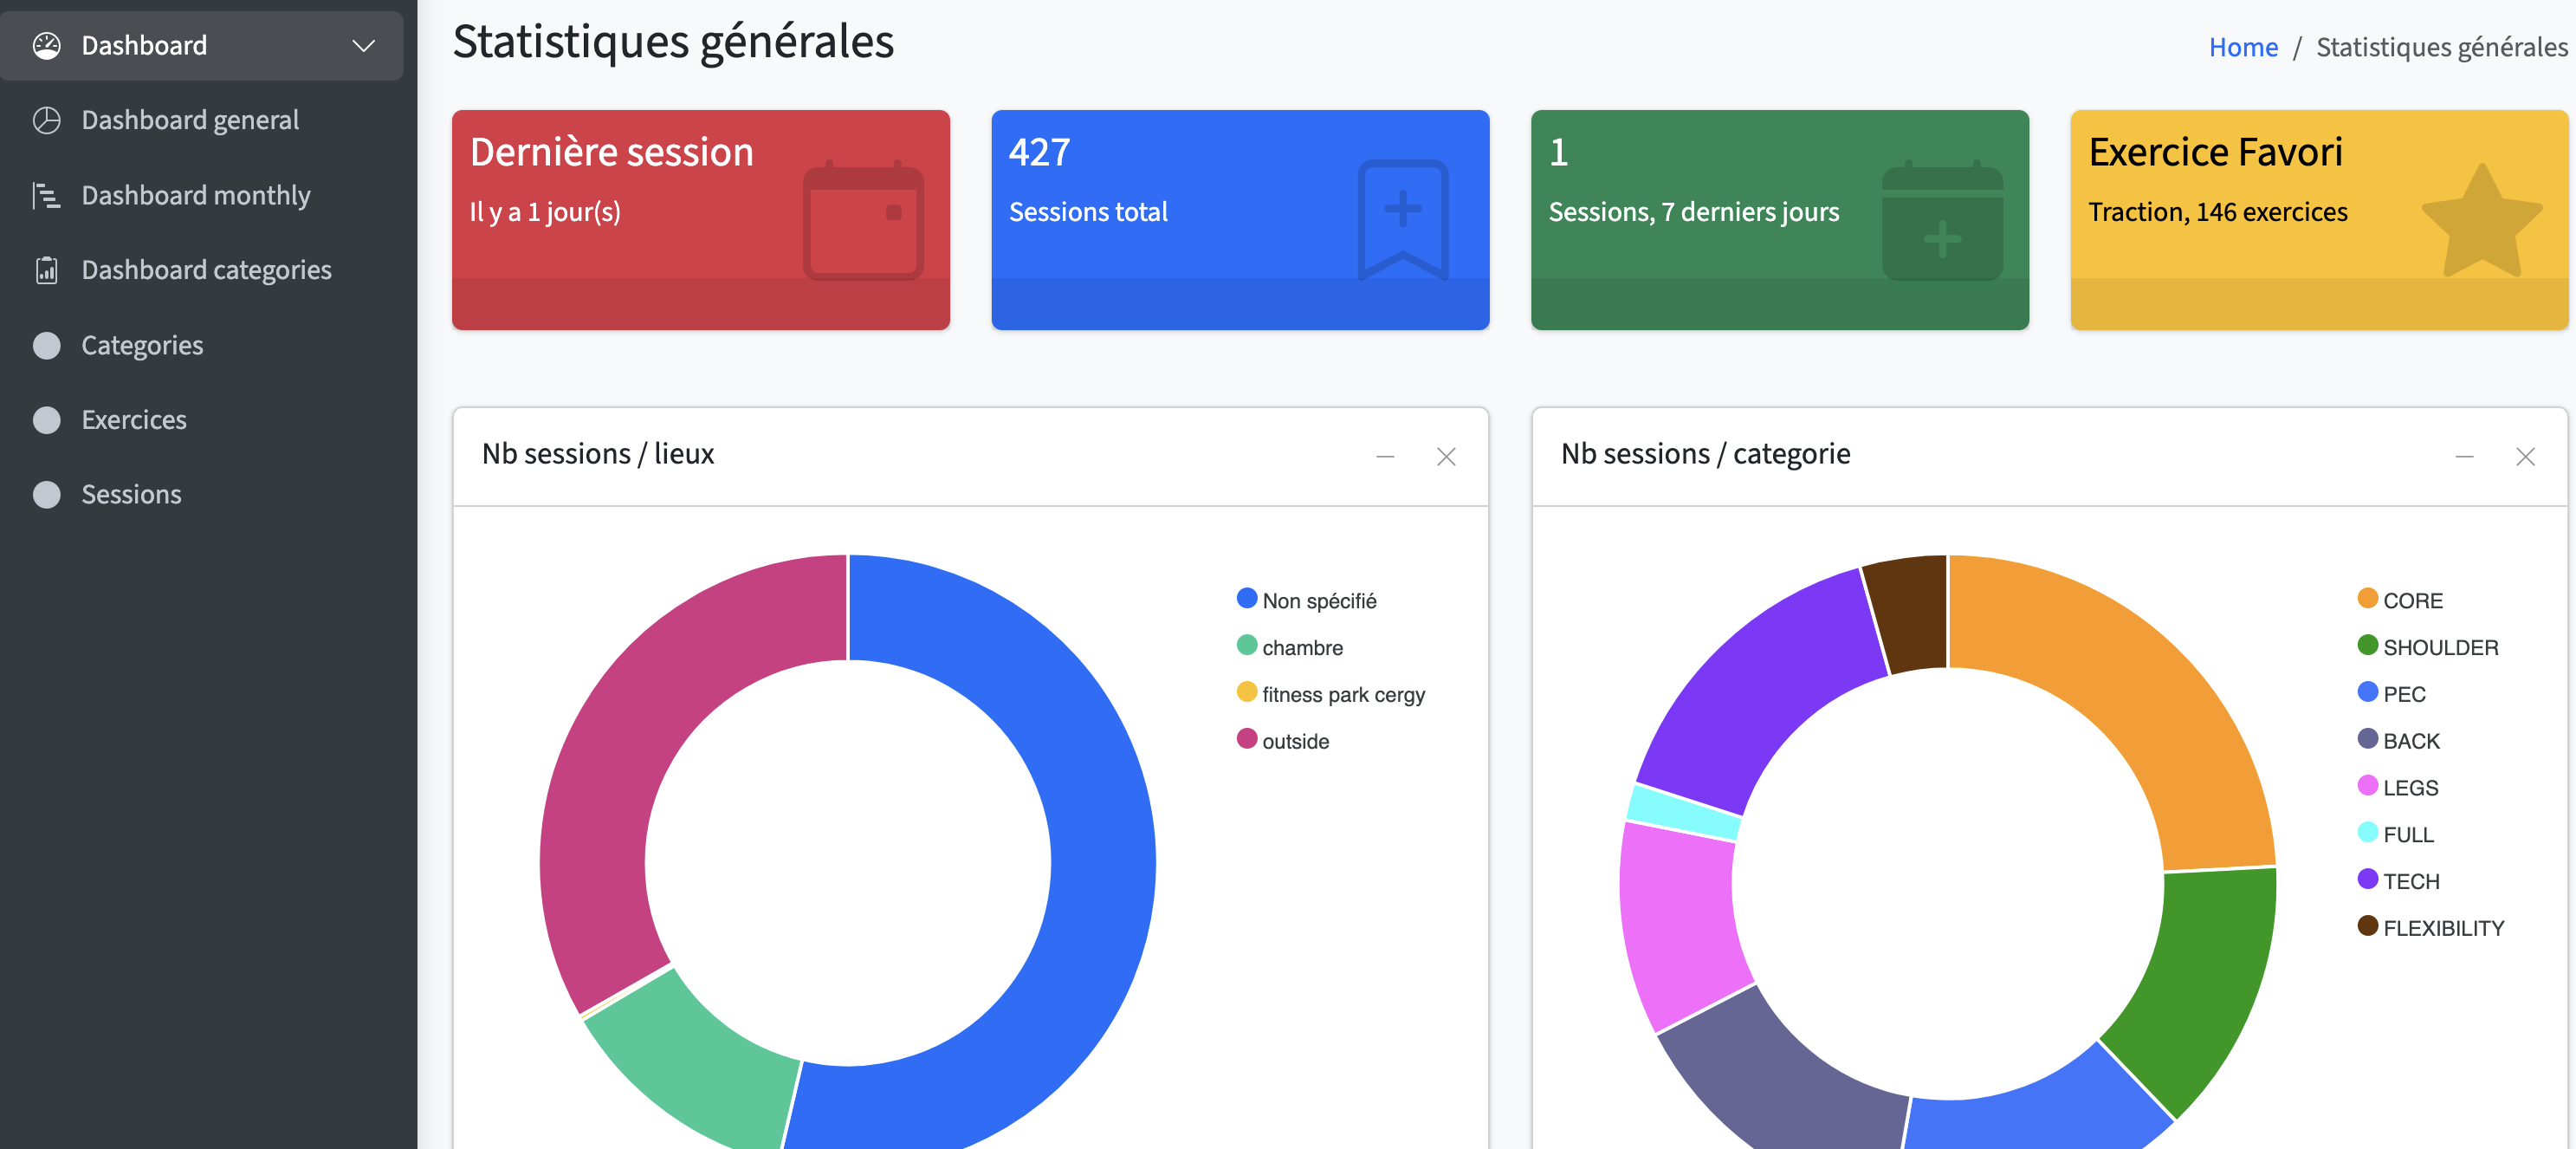Screen dimensions: 2576x1149
Task: Collapse the Nb sessions / lieux card
Action: coord(1384,457)
